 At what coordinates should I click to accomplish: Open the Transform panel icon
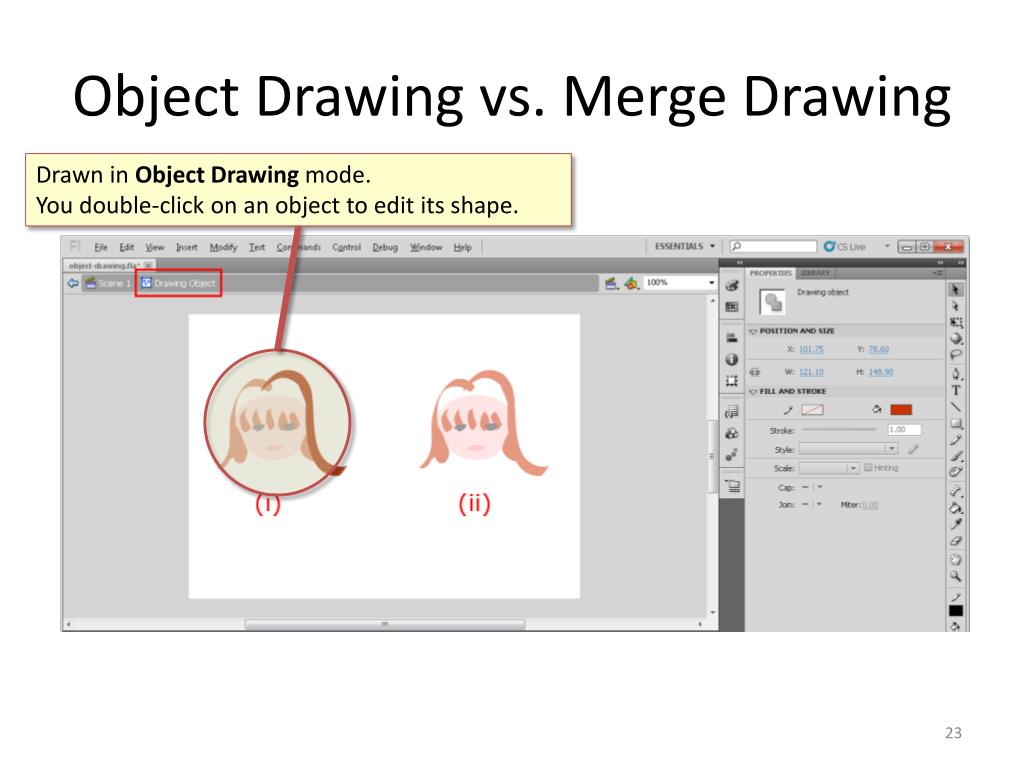click(731, 381)
